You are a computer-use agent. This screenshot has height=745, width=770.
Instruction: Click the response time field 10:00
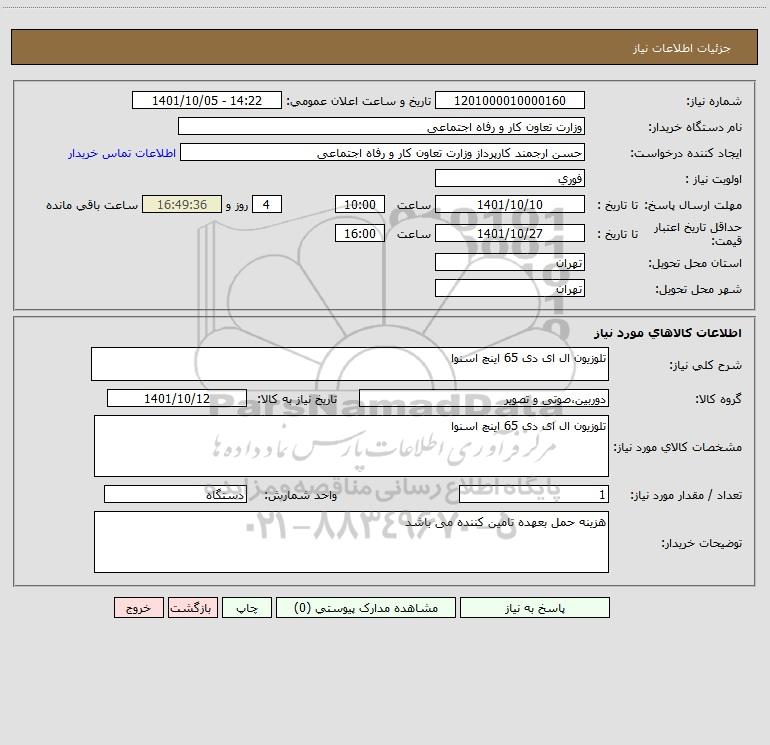point(359,204)
